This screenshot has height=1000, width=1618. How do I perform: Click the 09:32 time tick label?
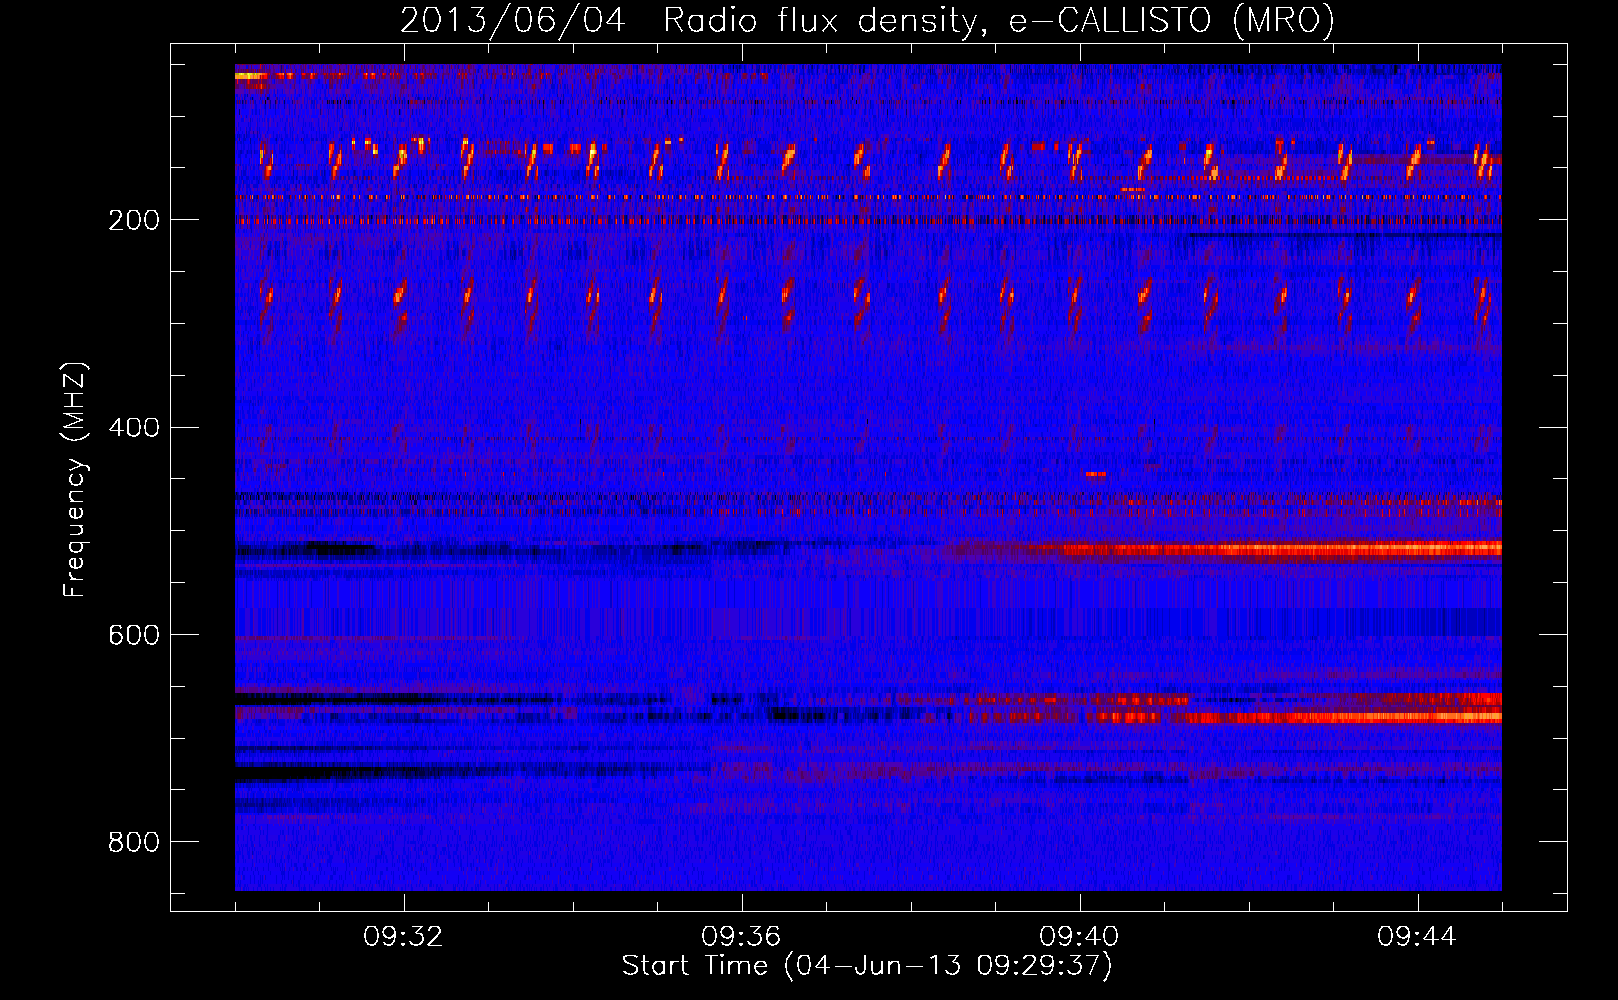pyautogui.click(x=403, y=937)
